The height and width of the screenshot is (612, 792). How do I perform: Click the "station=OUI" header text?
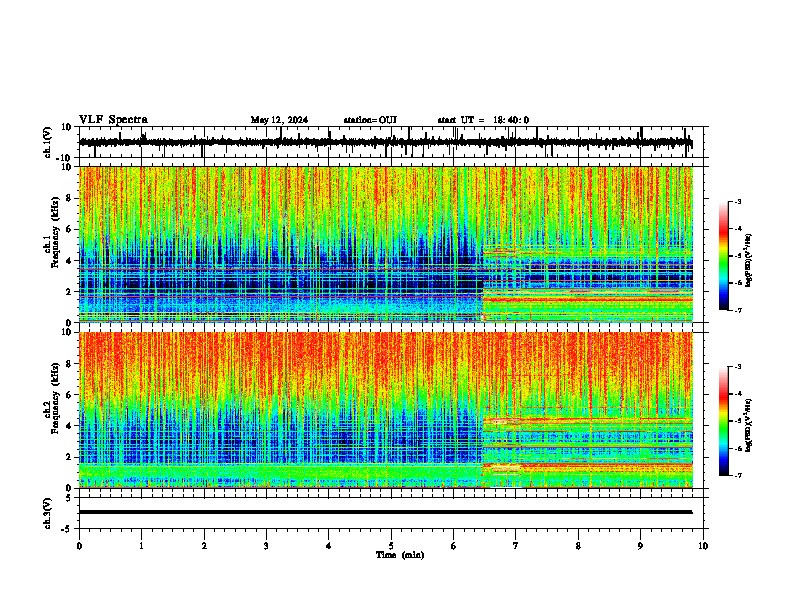pos(370,120)
